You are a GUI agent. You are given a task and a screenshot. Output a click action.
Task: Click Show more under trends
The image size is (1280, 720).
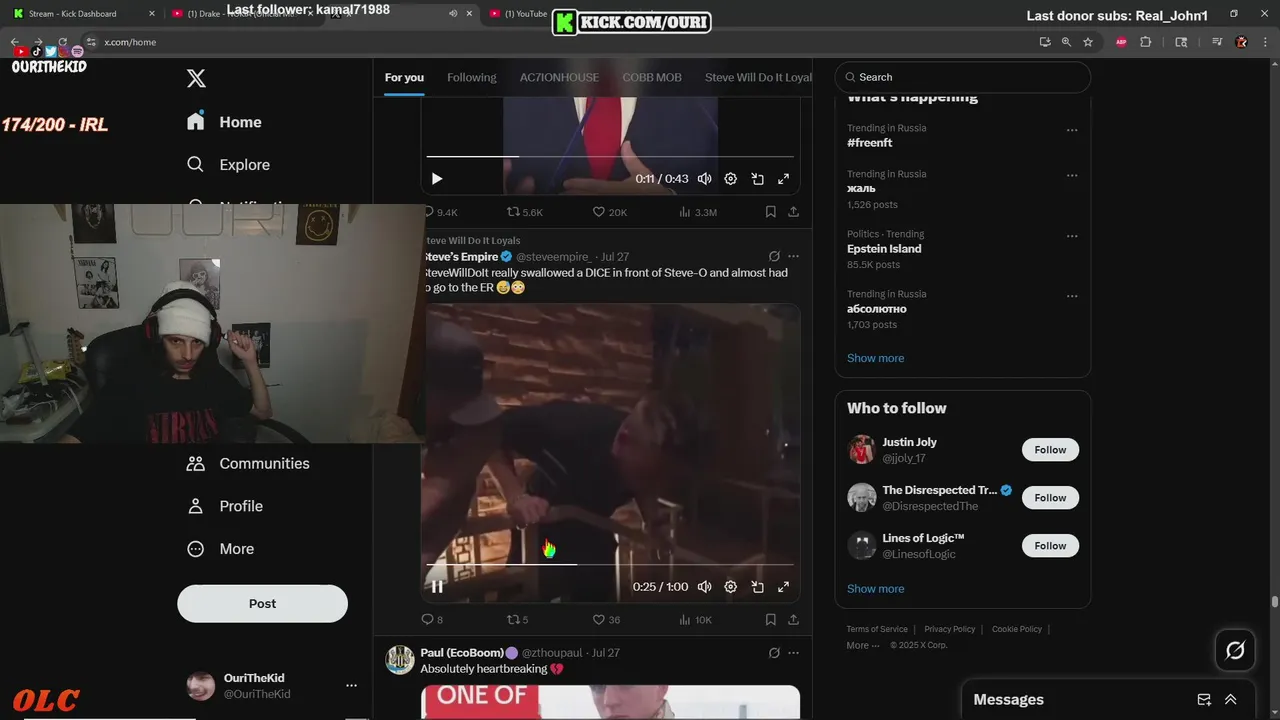click(x=875, y=358)
